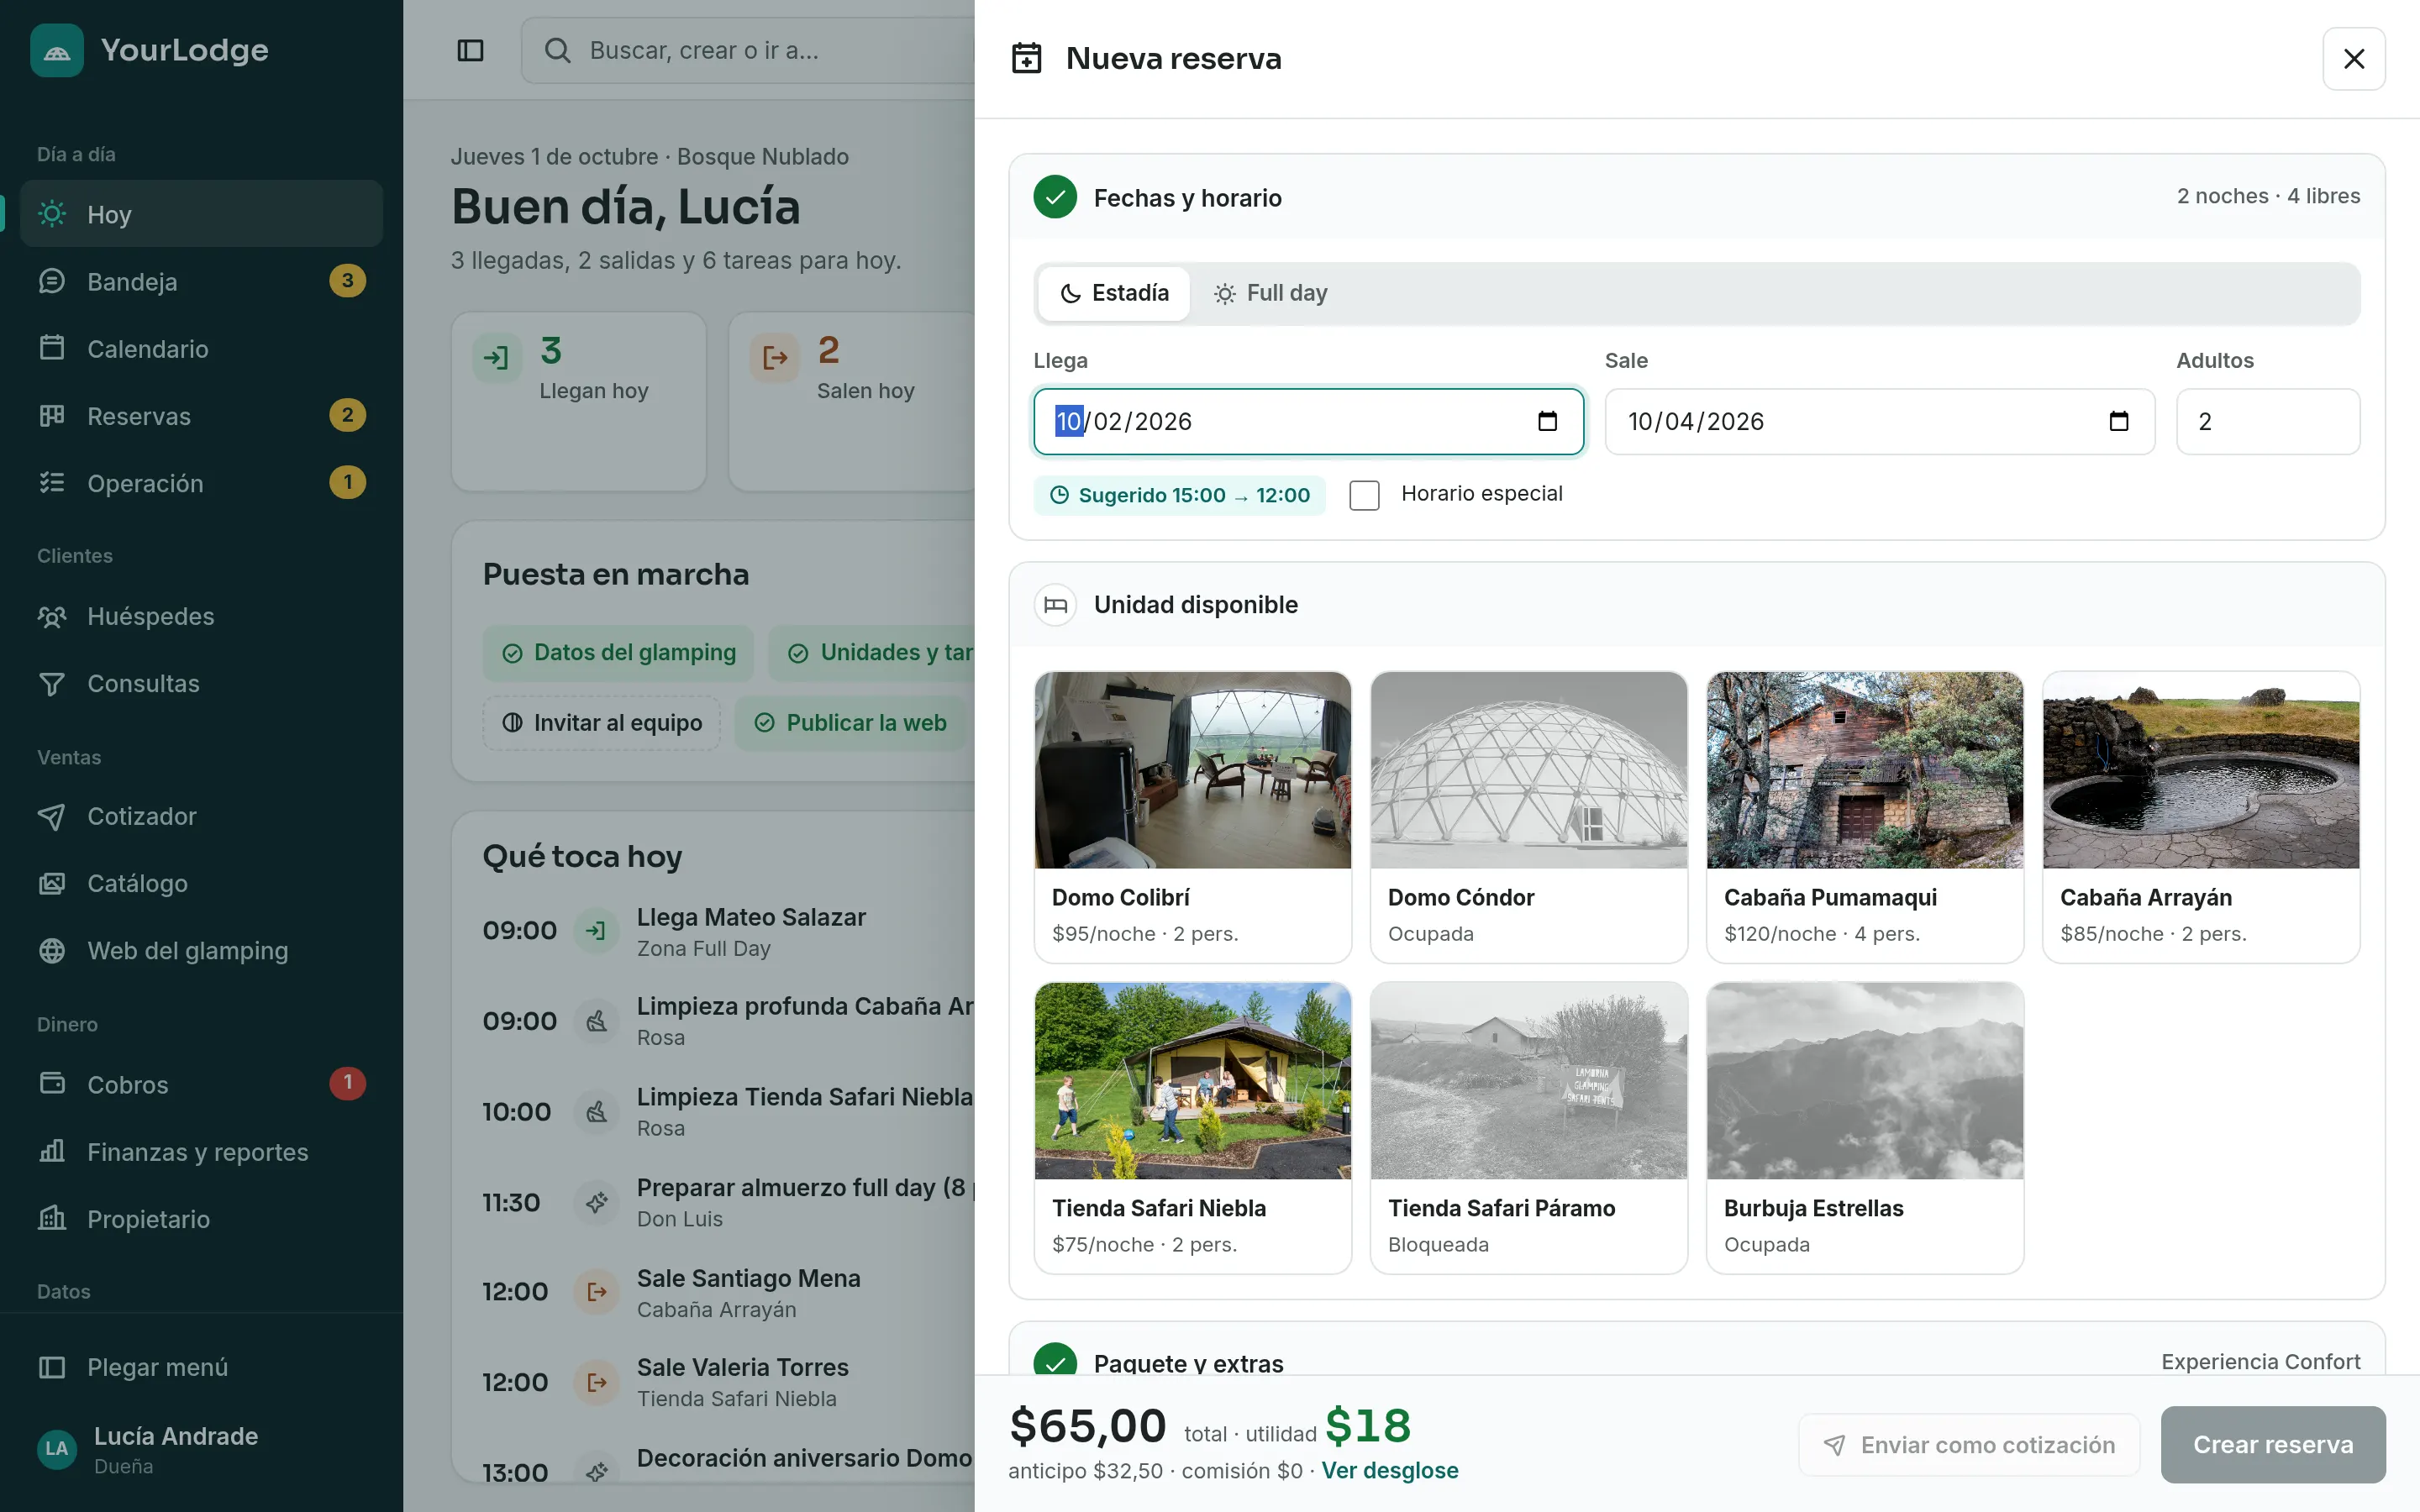Open Huéspedes people icon

pos(52,616)
